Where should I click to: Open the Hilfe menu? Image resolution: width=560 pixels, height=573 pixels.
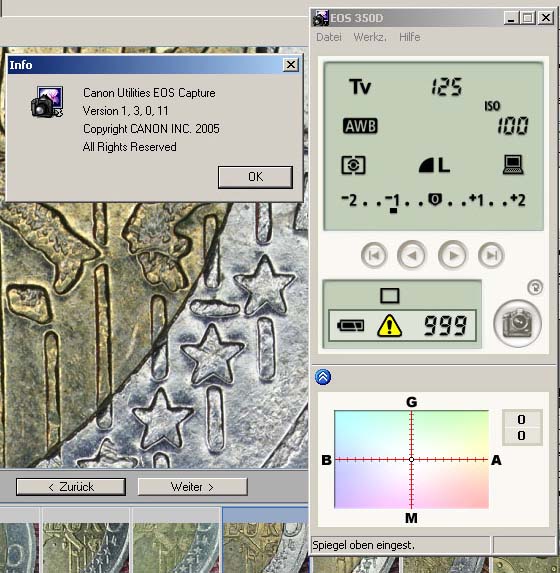click(x=409, y=37)
